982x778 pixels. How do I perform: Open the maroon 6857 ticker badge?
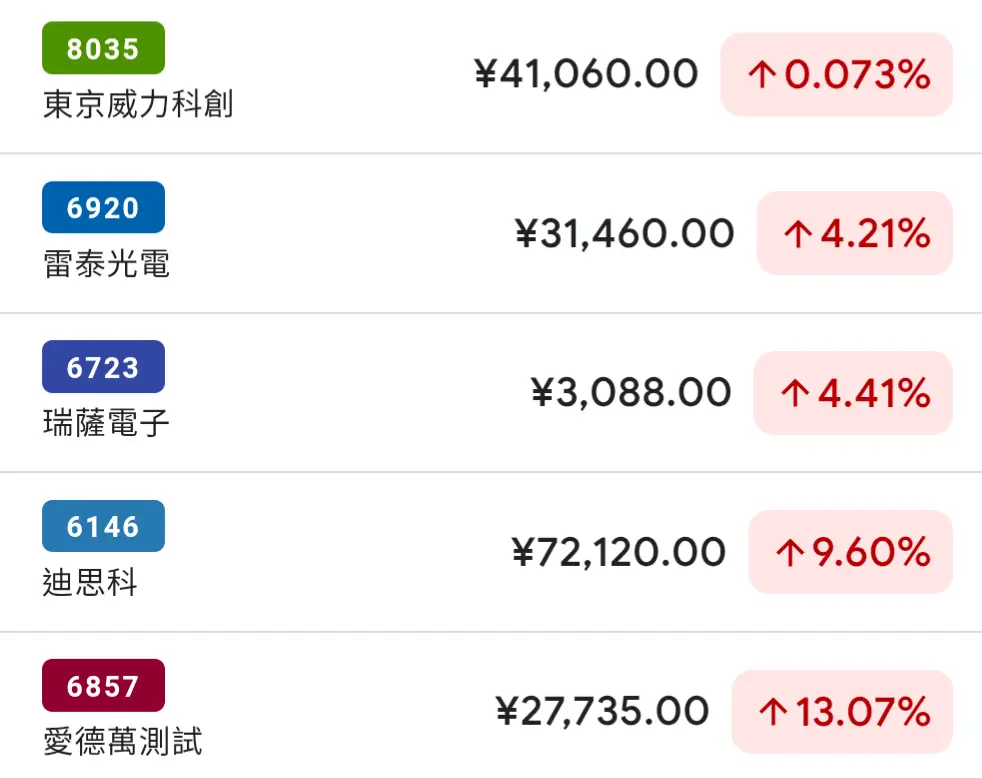103,685
